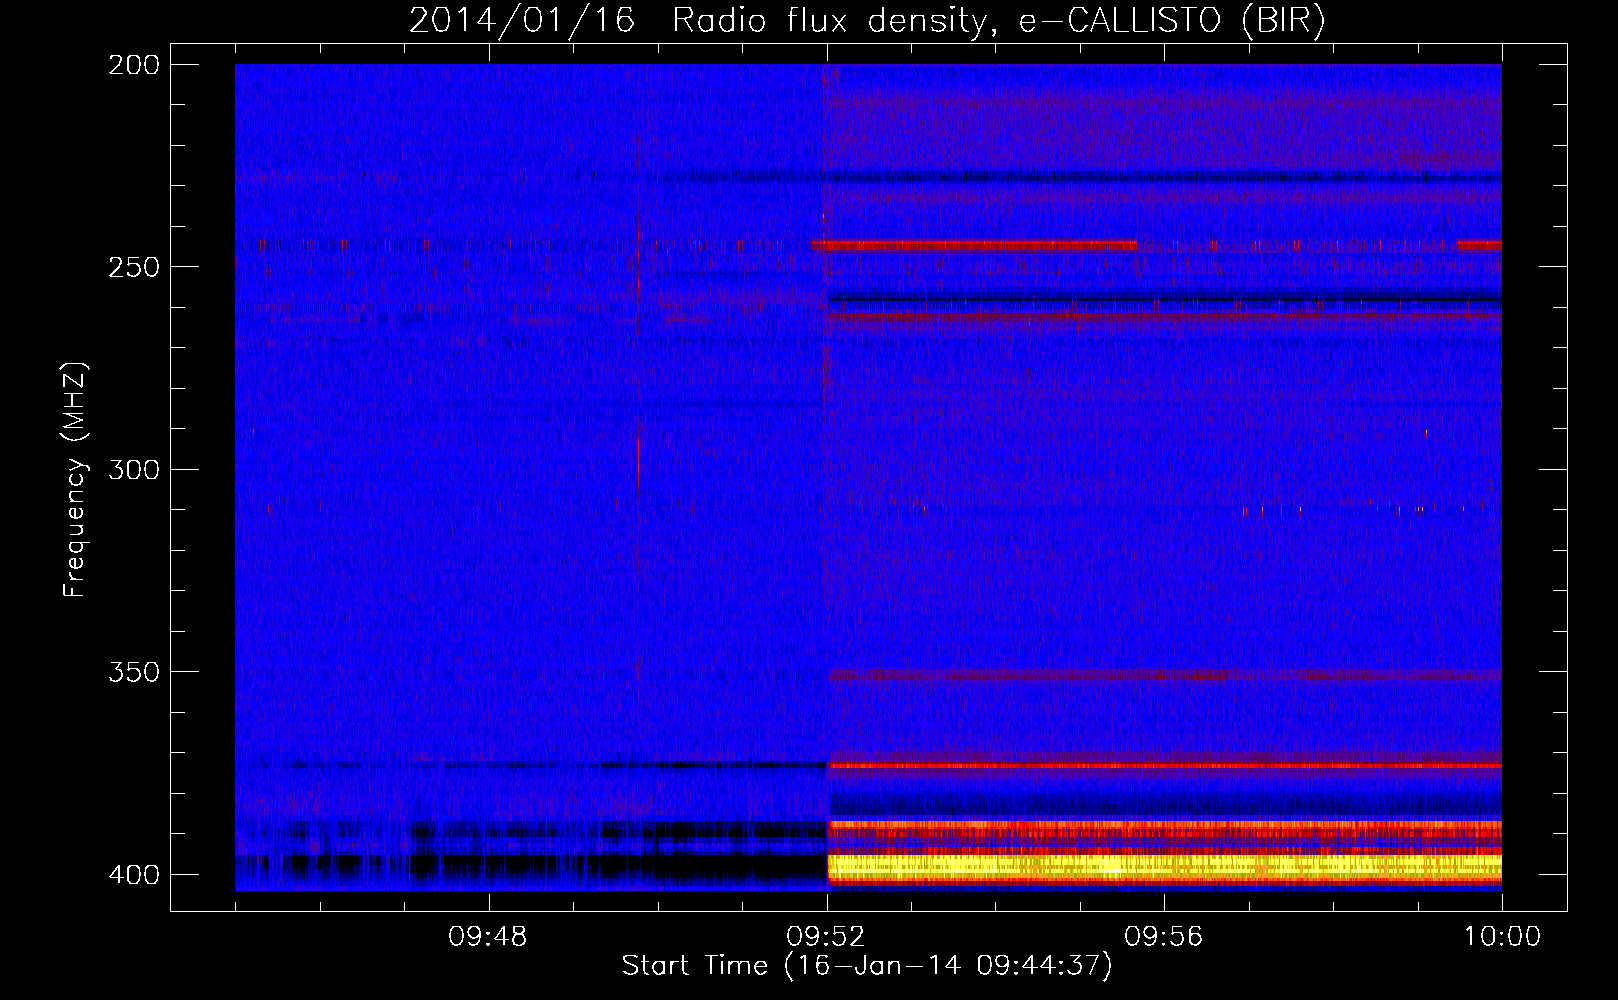Click the 'Start Time (16-Jan-14 09:44:37)' label
Screen dimensions: 1618x1000
[x=867, y=966]
